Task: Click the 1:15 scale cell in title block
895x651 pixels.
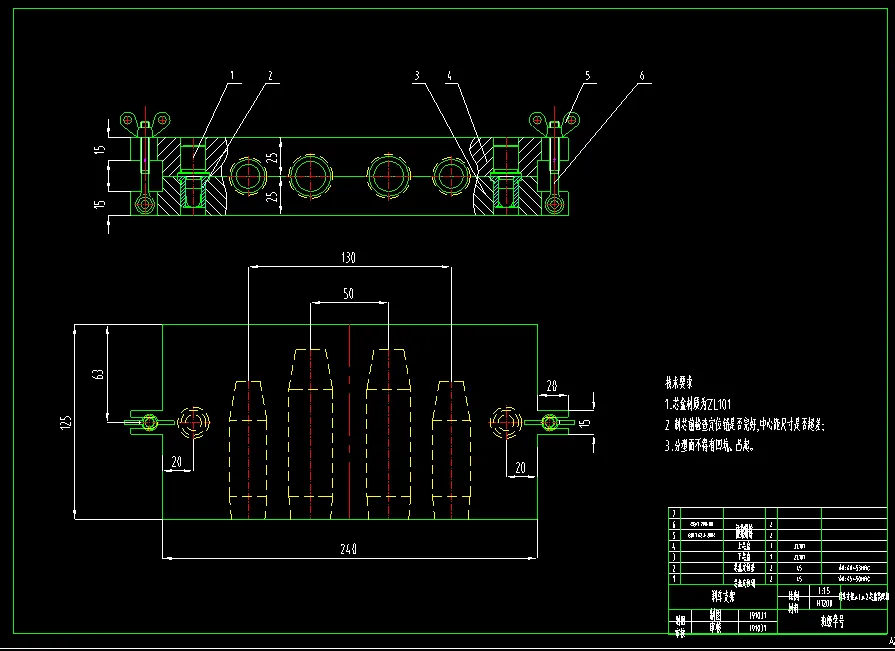Action: tap(824, 591)
